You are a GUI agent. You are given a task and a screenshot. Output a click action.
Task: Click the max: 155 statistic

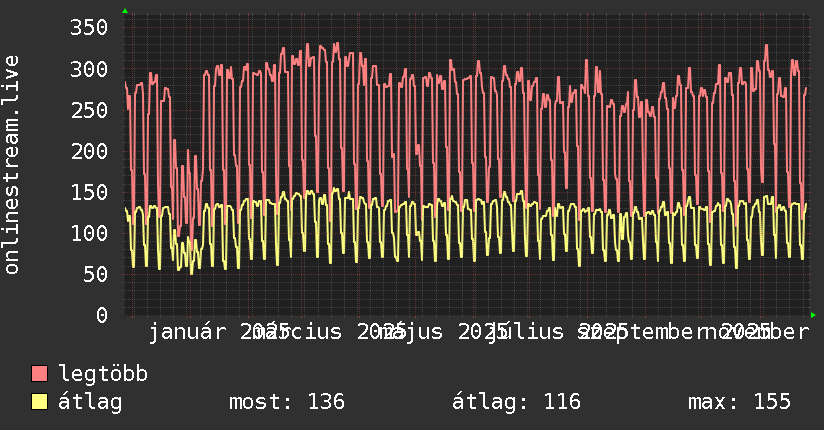(x=739, y=402)
